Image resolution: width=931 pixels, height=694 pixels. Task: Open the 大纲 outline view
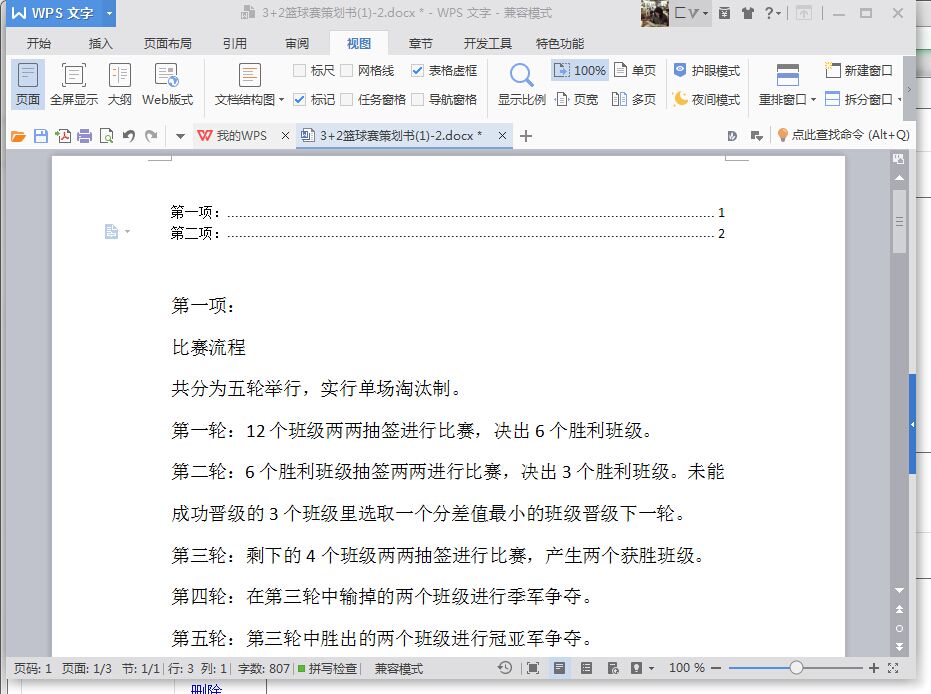(119, 84)
